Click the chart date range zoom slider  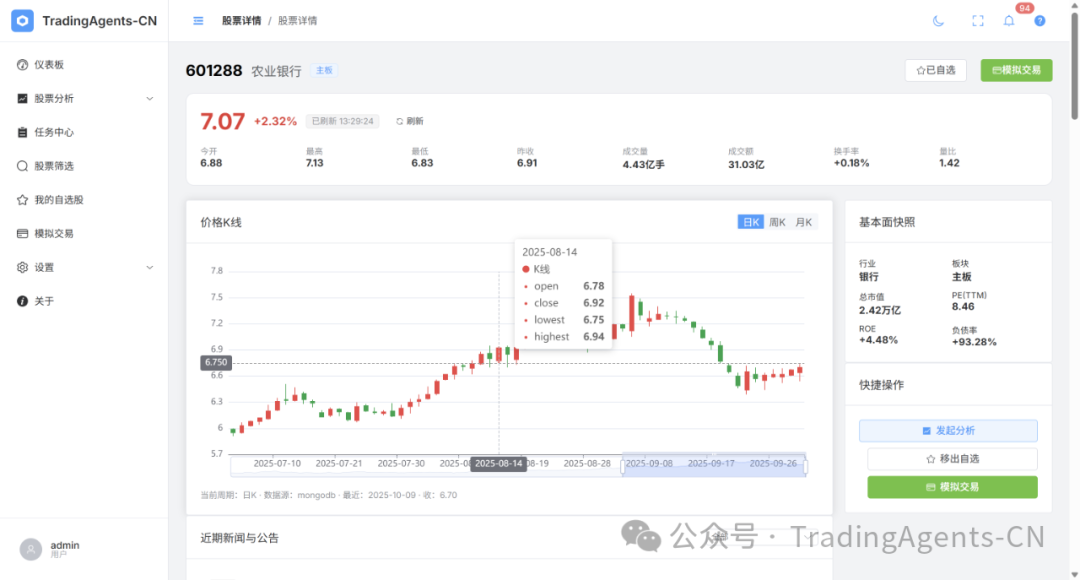click(713, 465)
